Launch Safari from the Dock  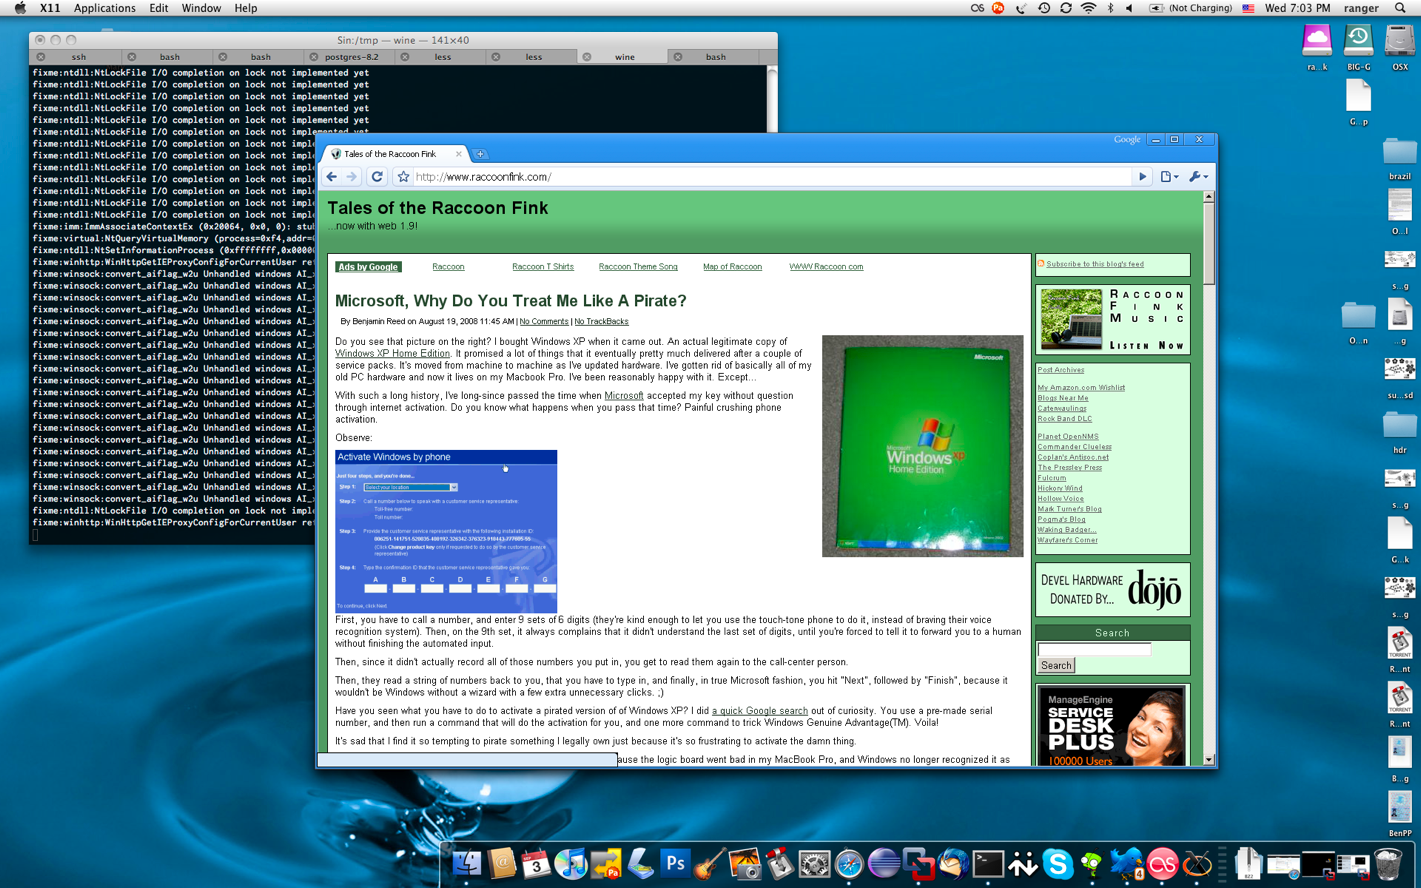pyautogui.click(x=849, y=864)
